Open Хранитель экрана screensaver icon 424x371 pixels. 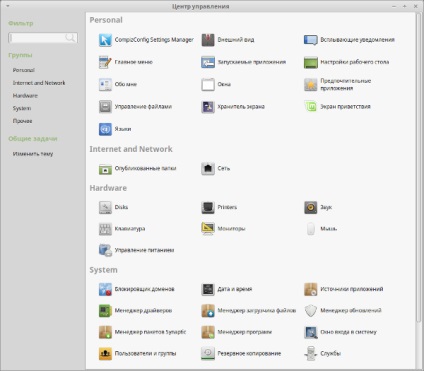[x=208, y=107]
